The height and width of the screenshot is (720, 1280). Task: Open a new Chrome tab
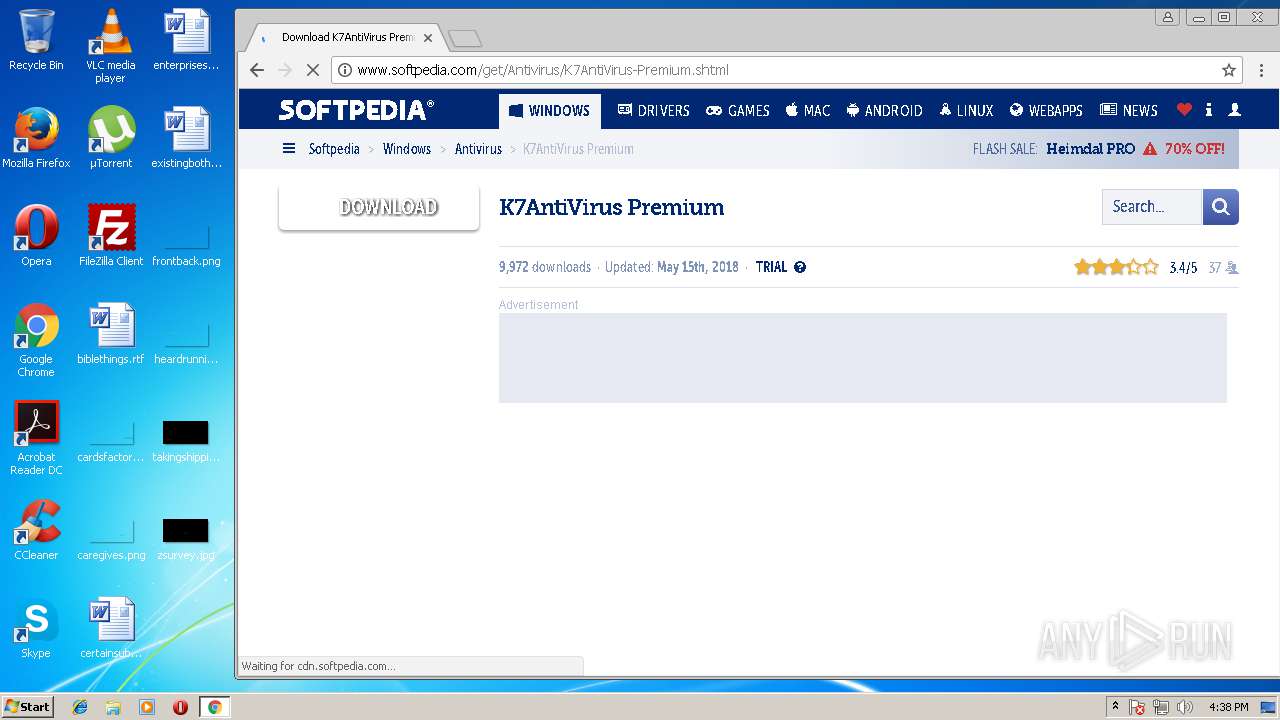click(465, 39)
